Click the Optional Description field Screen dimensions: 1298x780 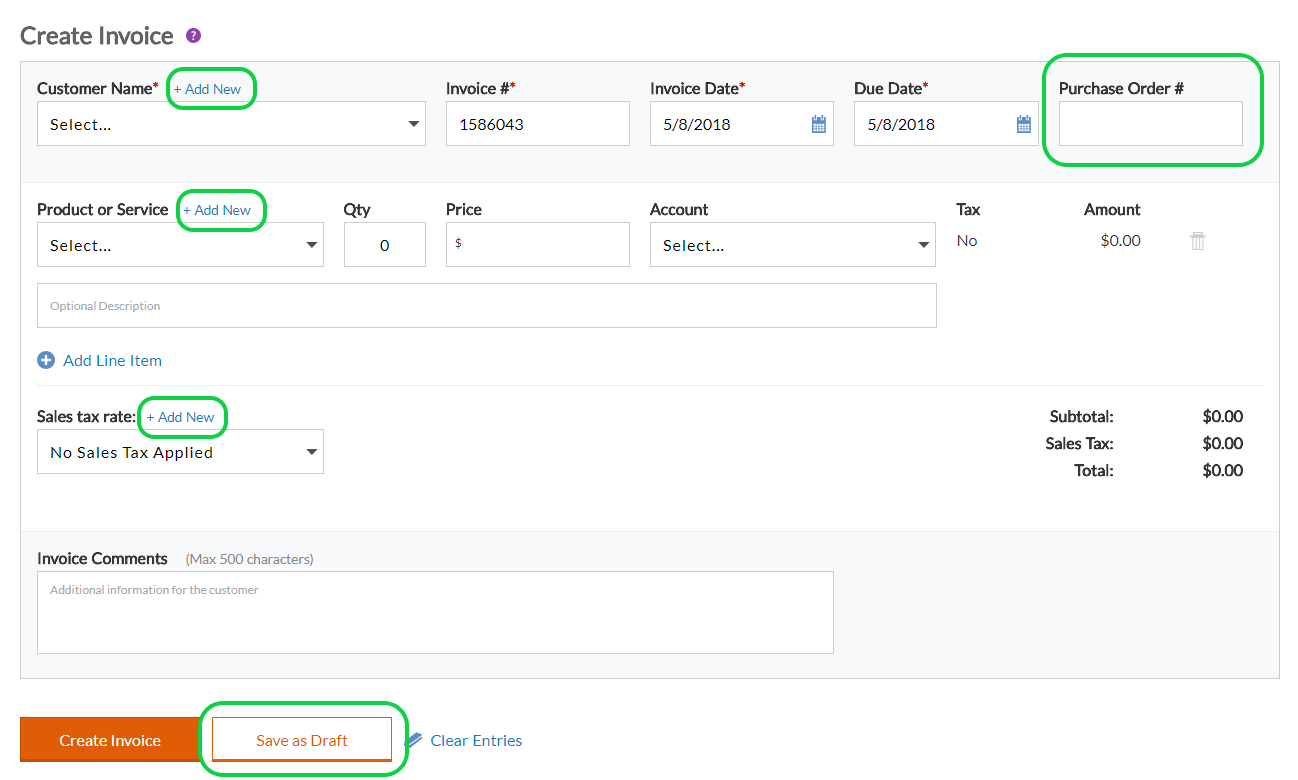[x=487, y=306]
